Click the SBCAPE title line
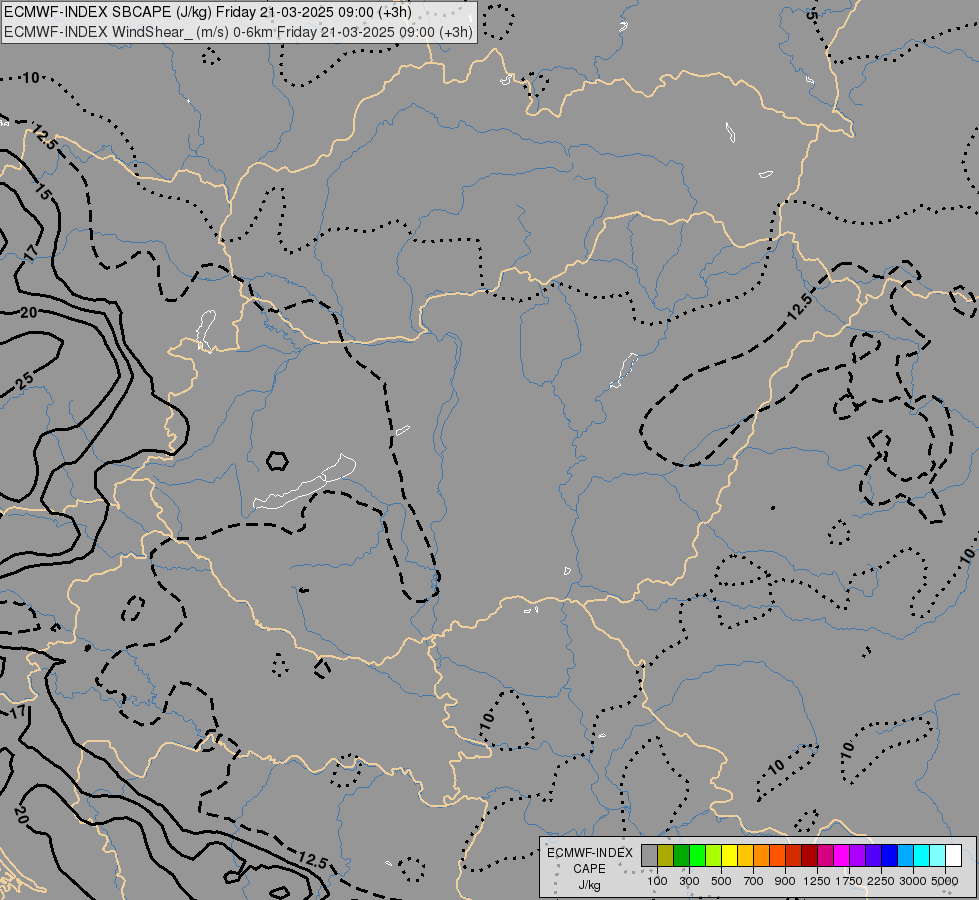The image size is (979, 900). (x=208, y=12)
